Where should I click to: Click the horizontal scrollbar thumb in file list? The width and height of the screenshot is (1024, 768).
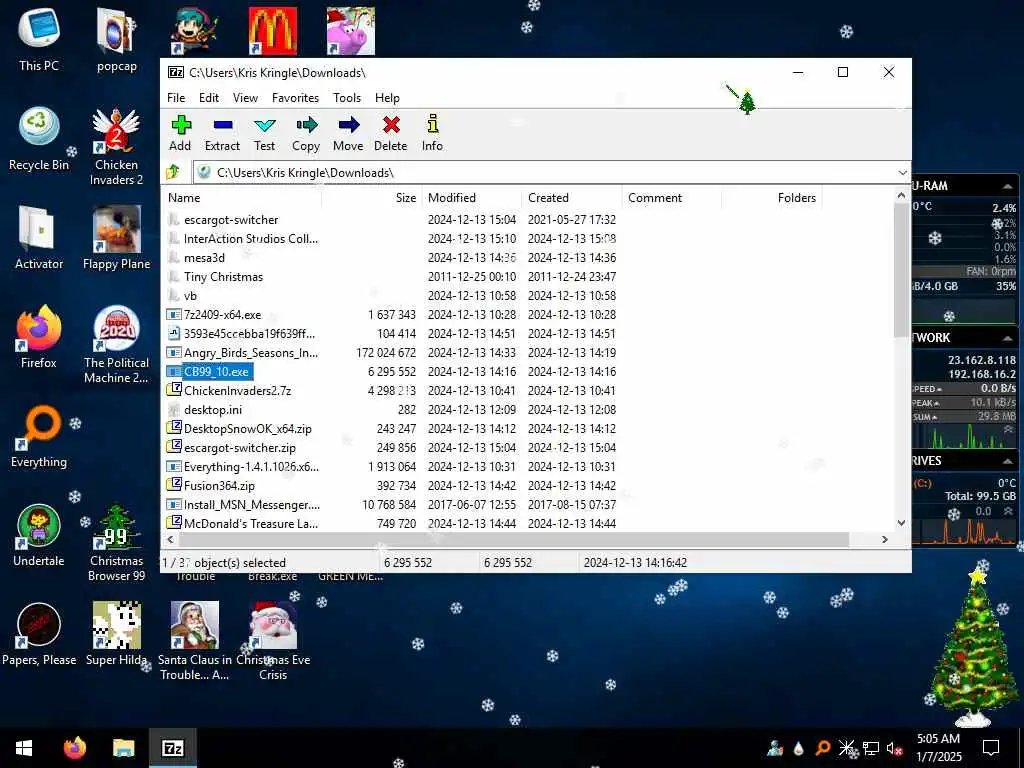(514, 539)
